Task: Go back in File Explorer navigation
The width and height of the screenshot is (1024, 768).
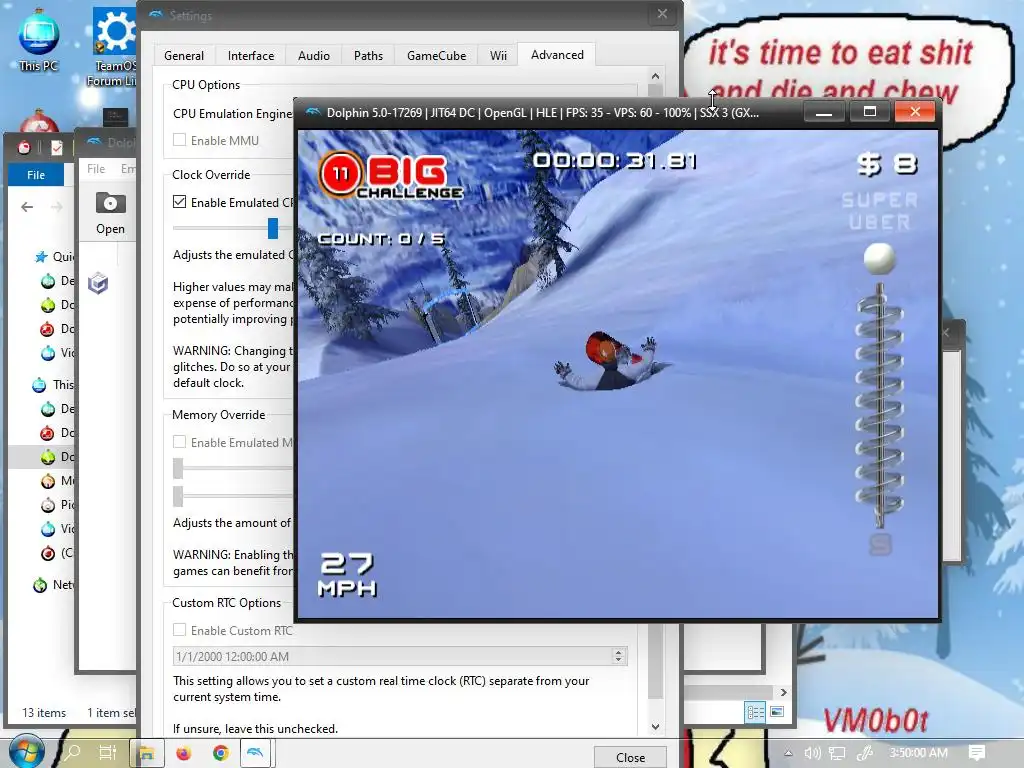Action: pos(27,207)
